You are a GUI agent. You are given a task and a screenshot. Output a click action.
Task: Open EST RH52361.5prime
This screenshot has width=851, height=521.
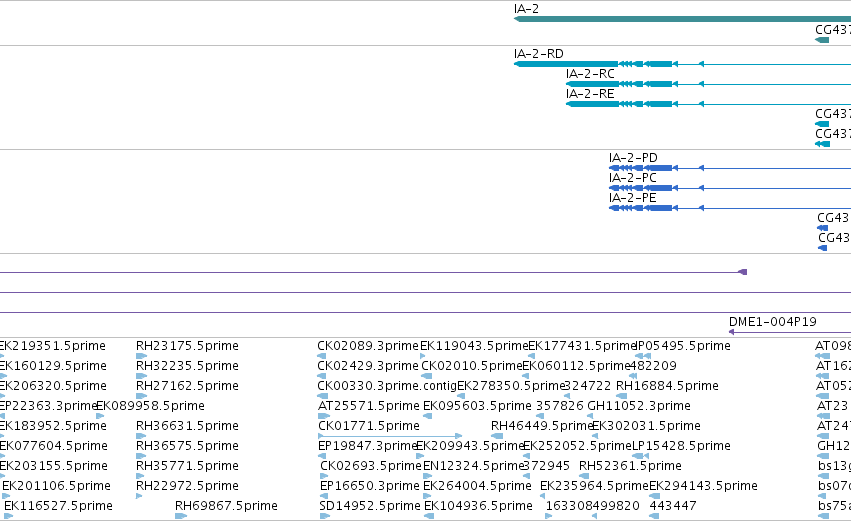pyautogui.click(x=630, y=466)
